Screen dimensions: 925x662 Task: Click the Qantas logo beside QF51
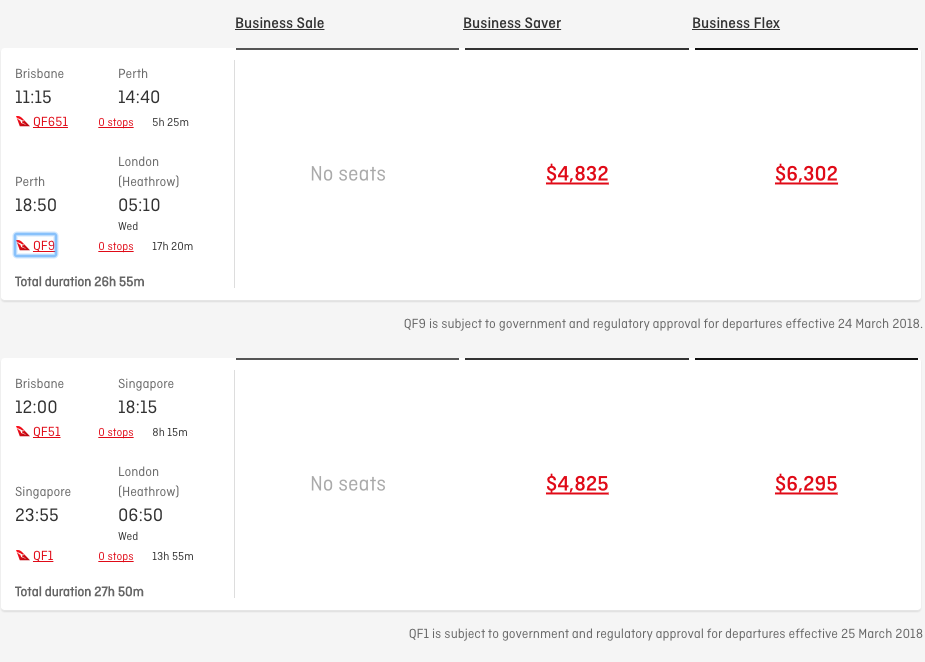[22, 432]
